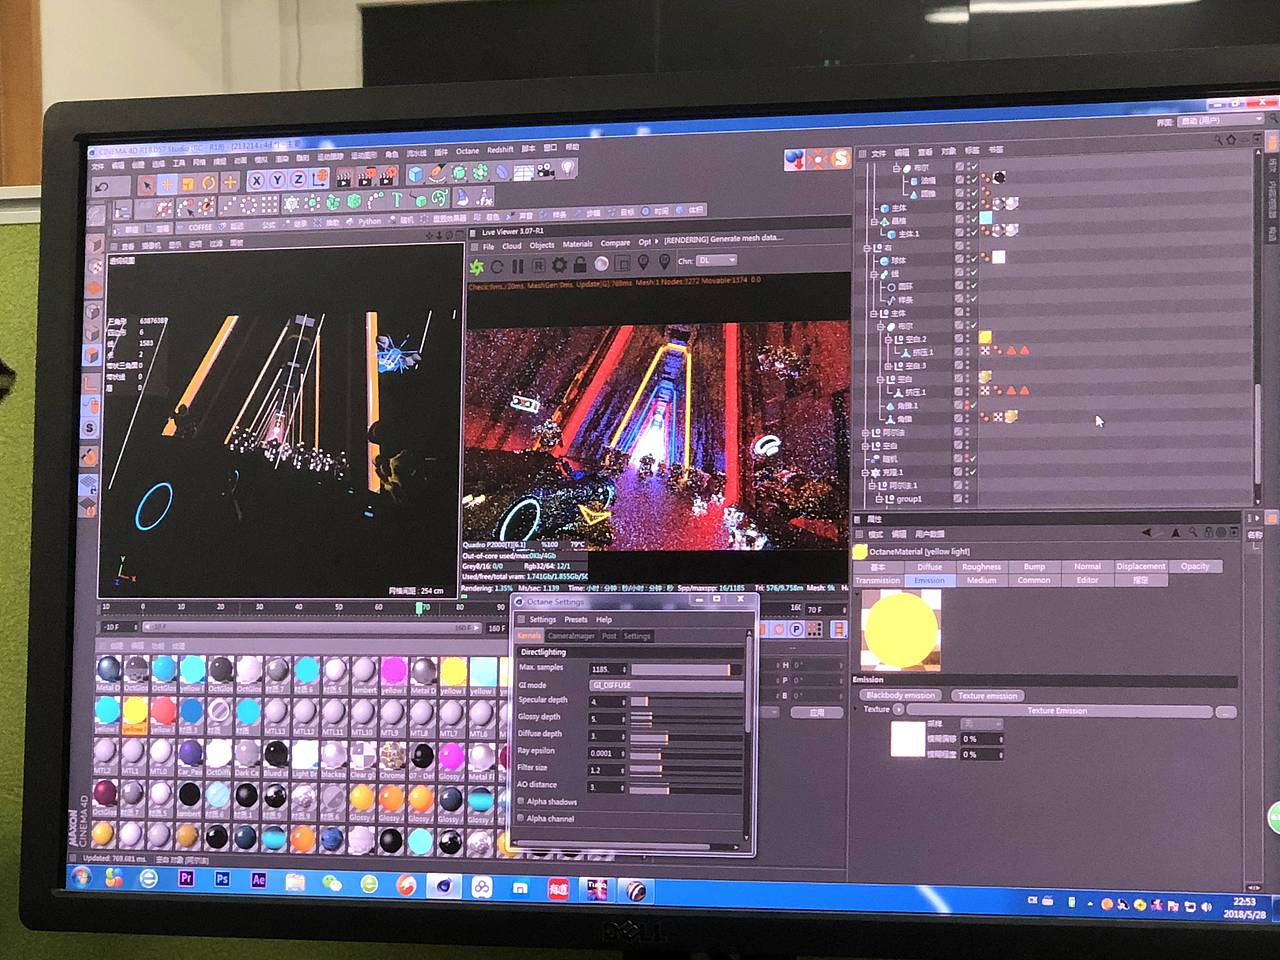Activate the Rotate tool in the toolbar
The image size is (1280, 960).
[x=209, y=183]
